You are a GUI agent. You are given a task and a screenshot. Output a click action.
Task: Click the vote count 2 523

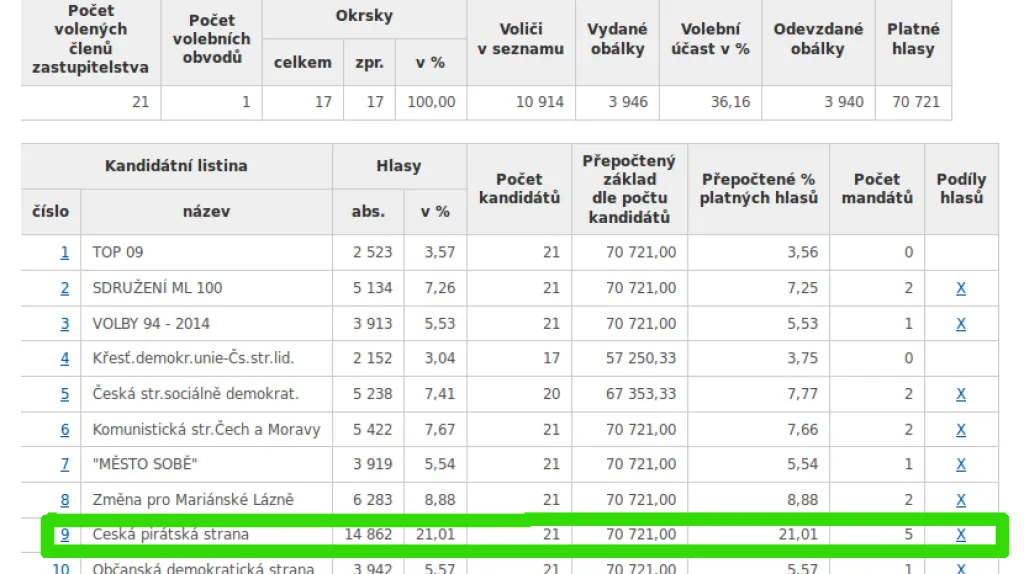373,252
